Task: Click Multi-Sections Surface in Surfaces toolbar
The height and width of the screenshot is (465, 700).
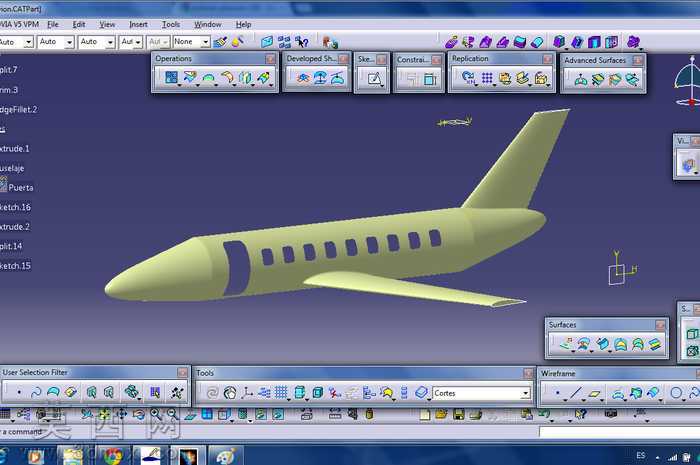Action: pyautogui.click(x=638, y=344)
